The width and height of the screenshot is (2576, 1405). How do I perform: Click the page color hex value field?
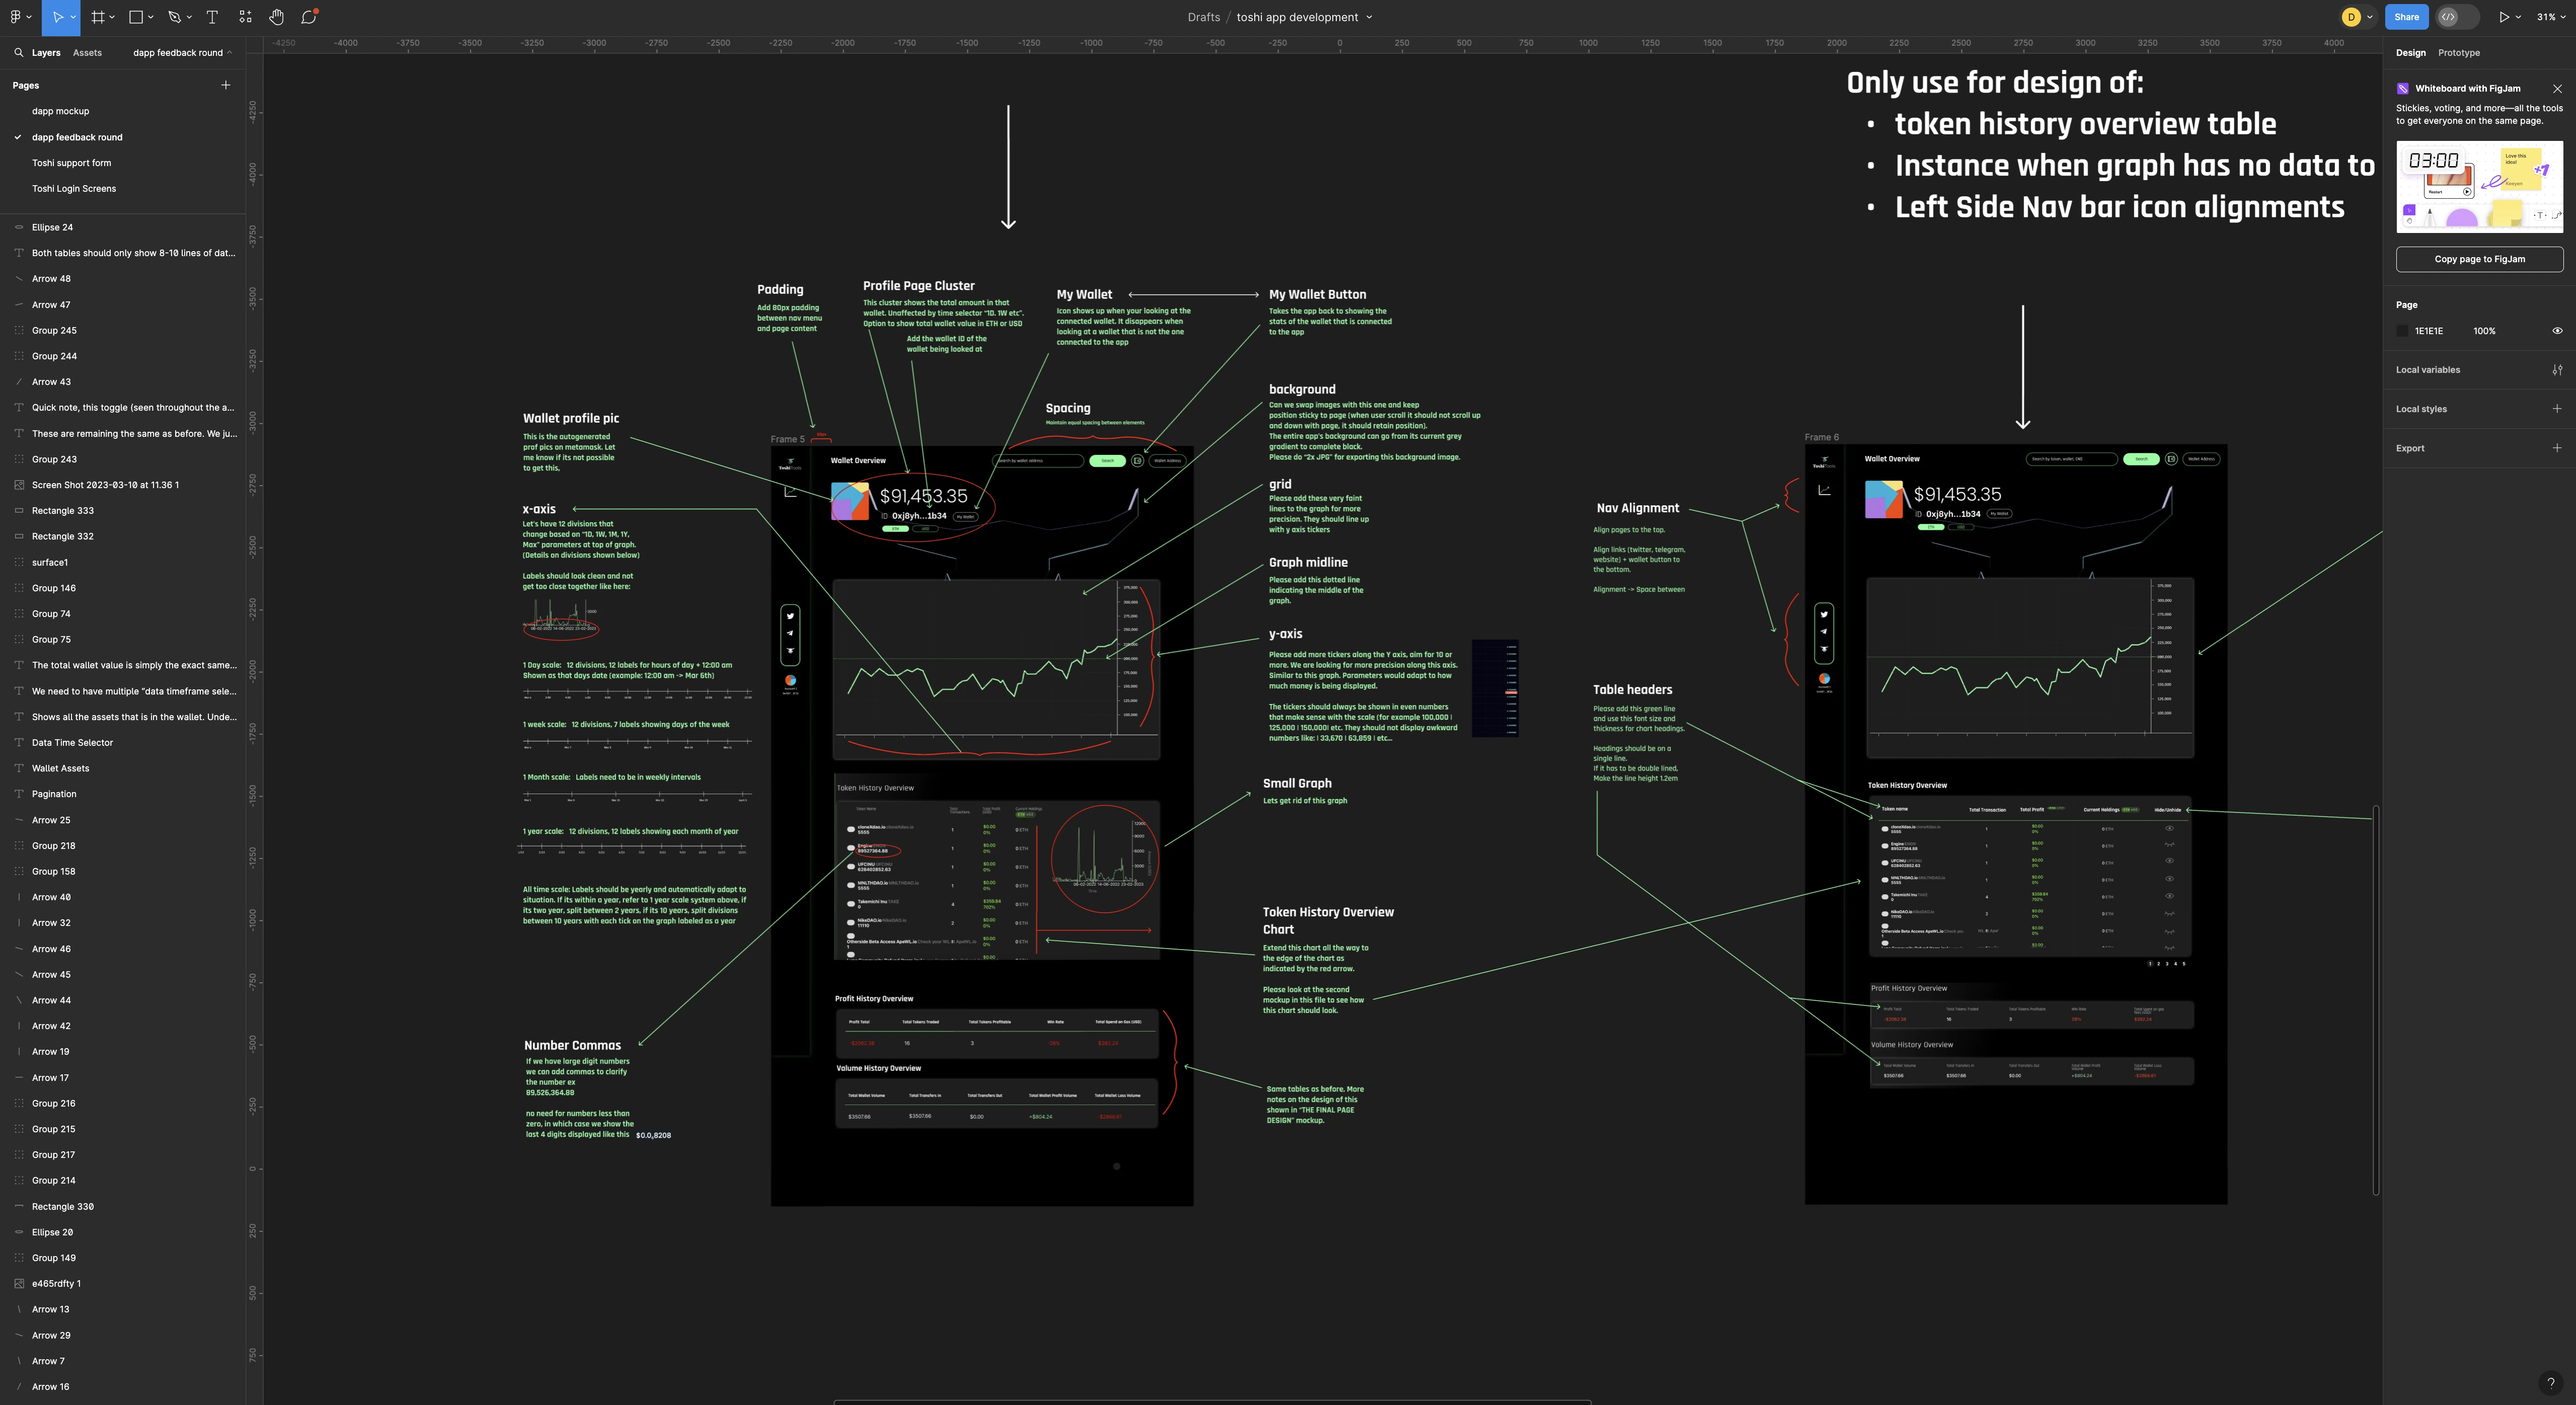click(x=2428, y=331)
